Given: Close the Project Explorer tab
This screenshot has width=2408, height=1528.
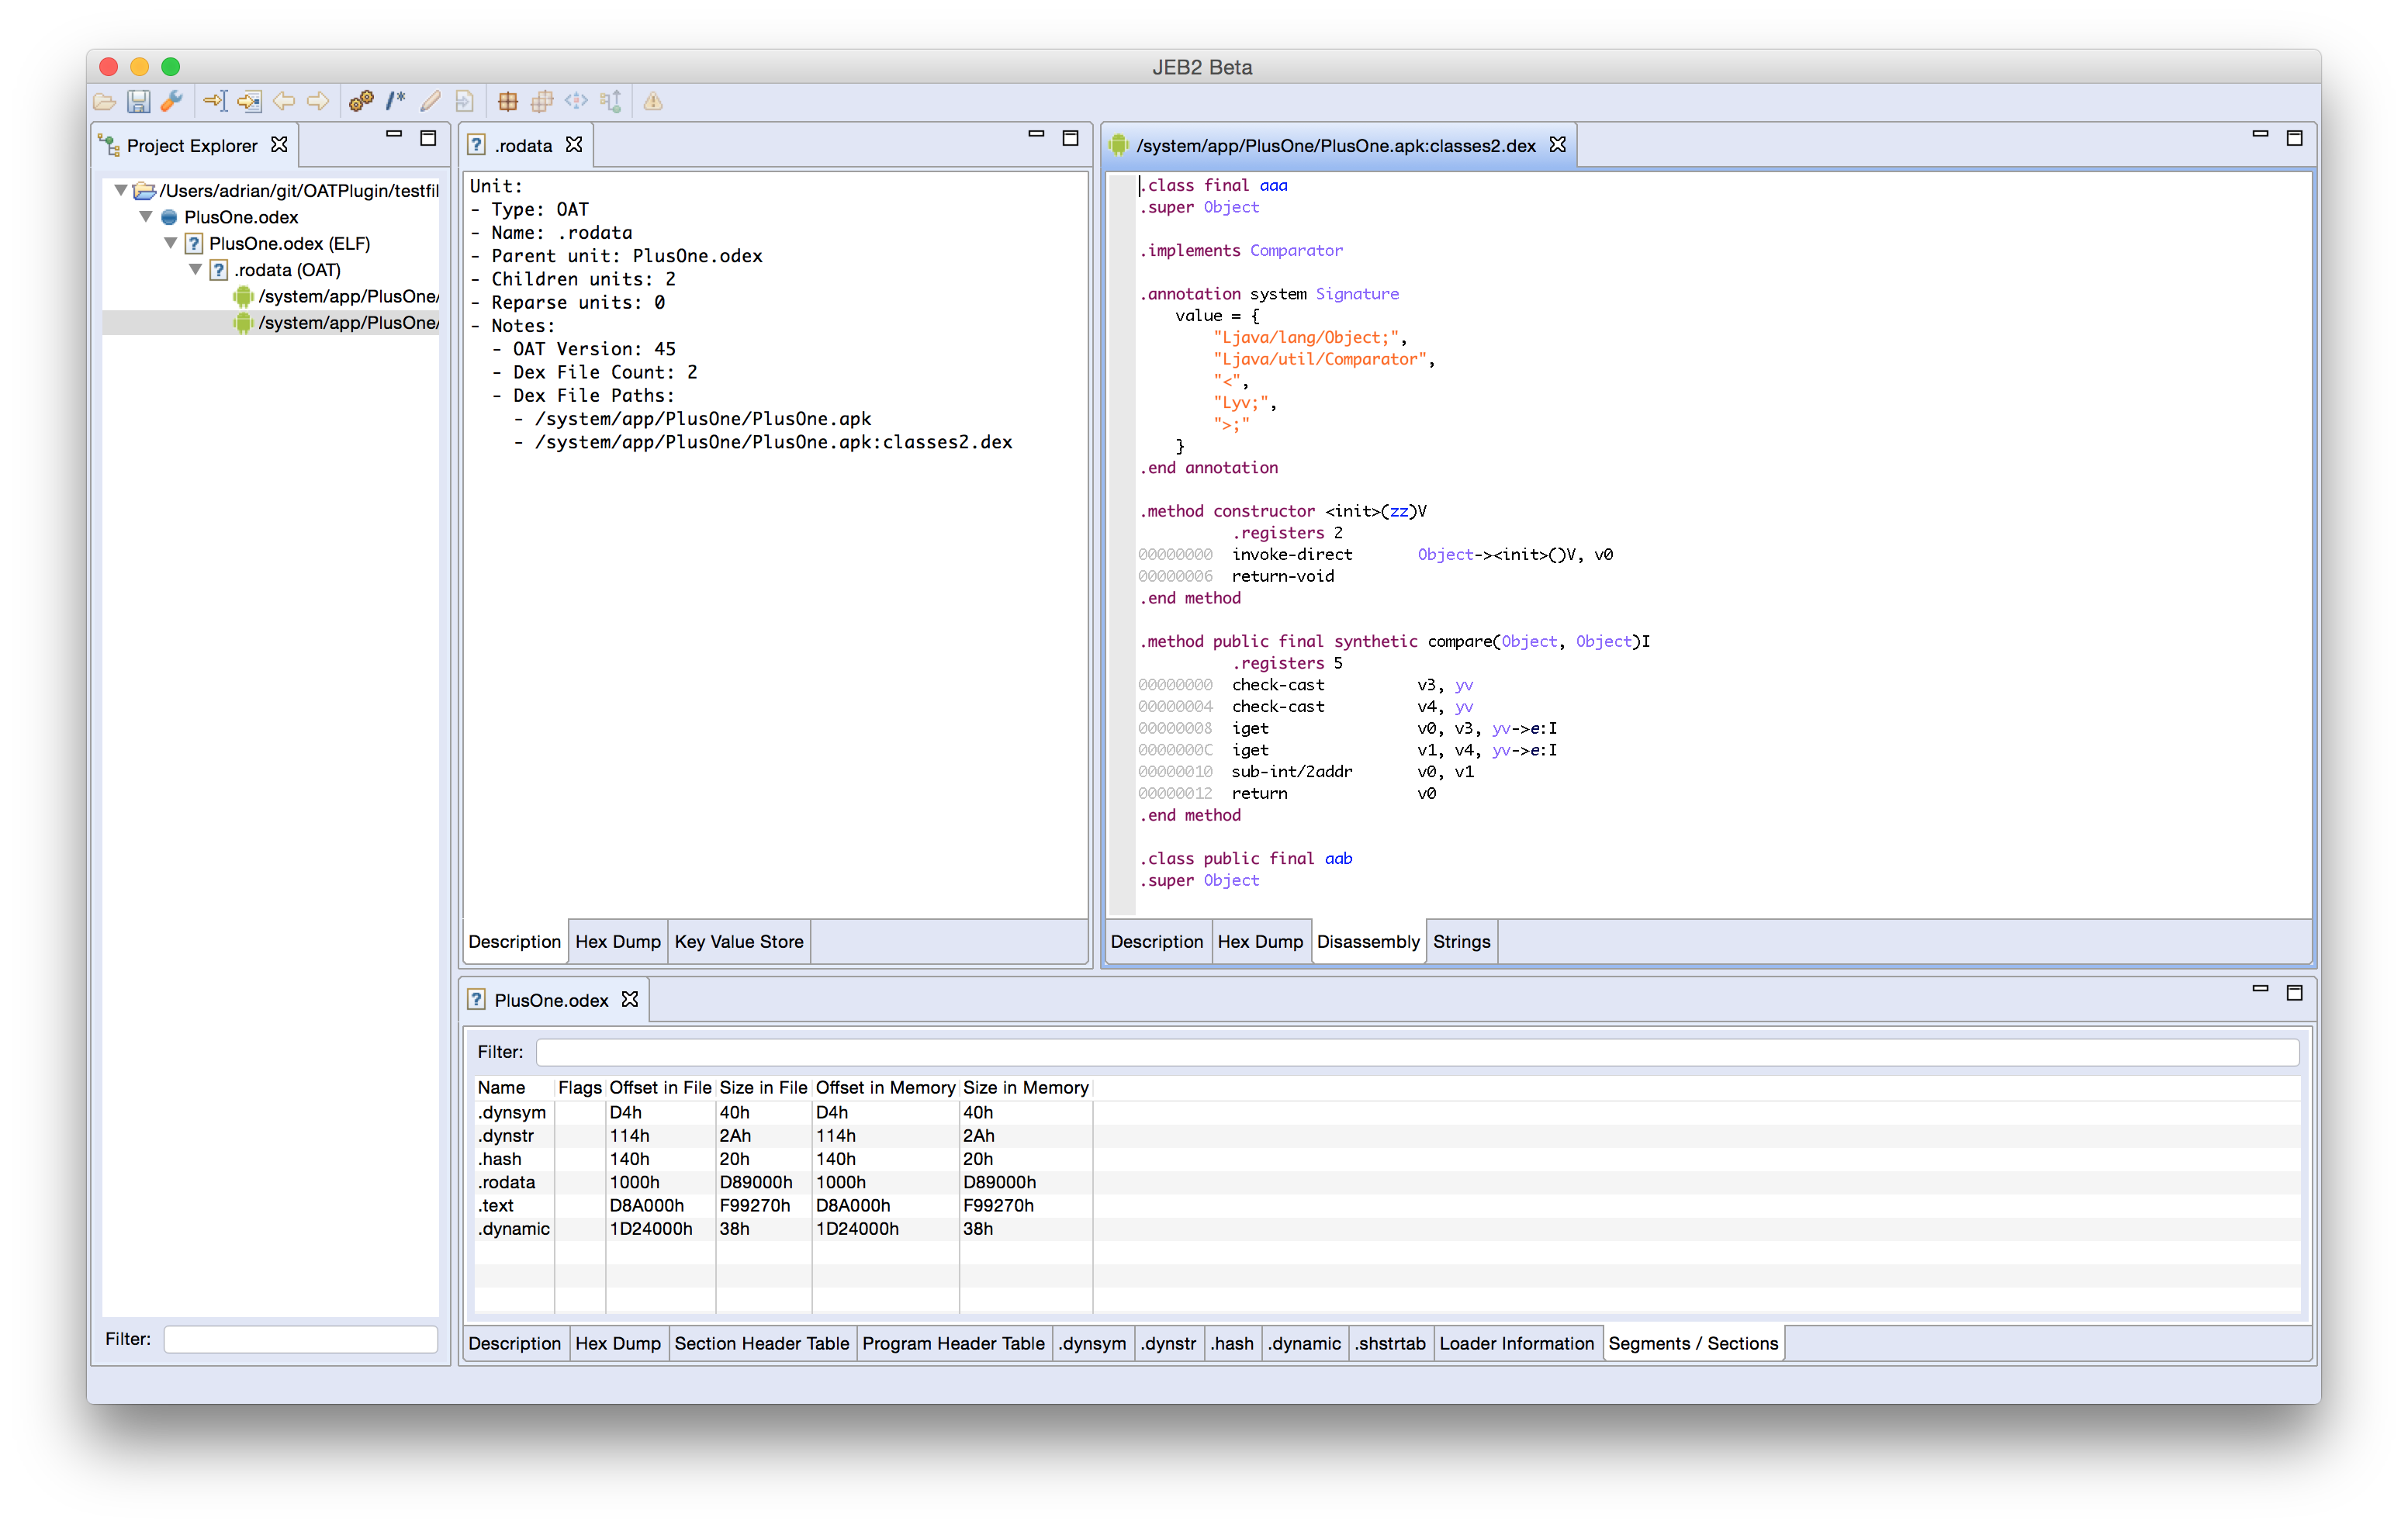Looking at the screenshot, I should (280, 145).
